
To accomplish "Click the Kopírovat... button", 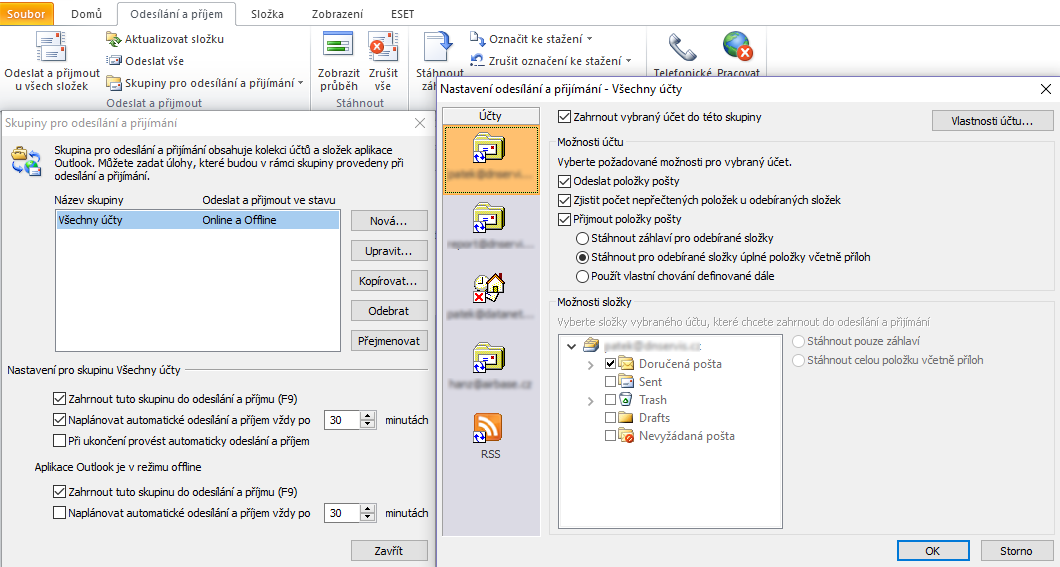I will tap(389, 281).
